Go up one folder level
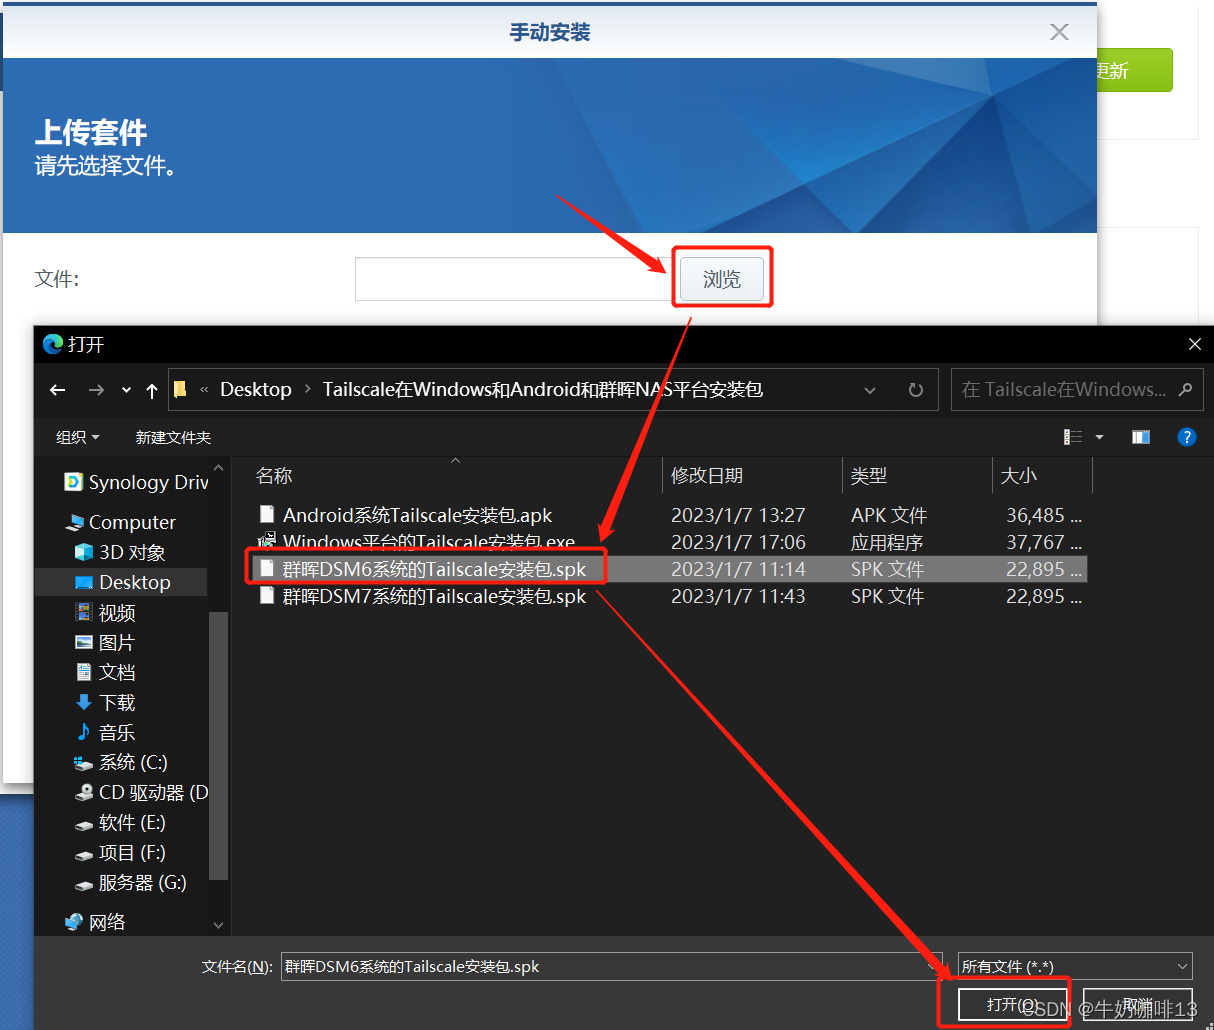Image resolution: width=1214 pixels, height=1030 pixels. click(x=152, y=390)
